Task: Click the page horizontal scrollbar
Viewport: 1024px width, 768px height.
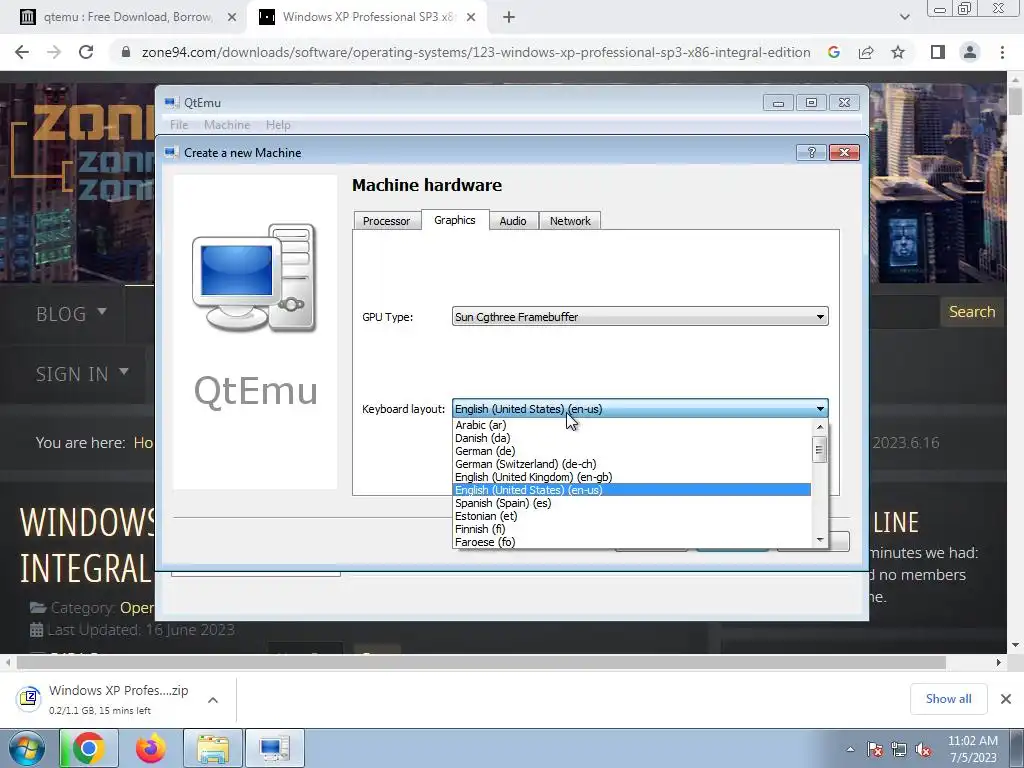Action: tap(481, 662)
